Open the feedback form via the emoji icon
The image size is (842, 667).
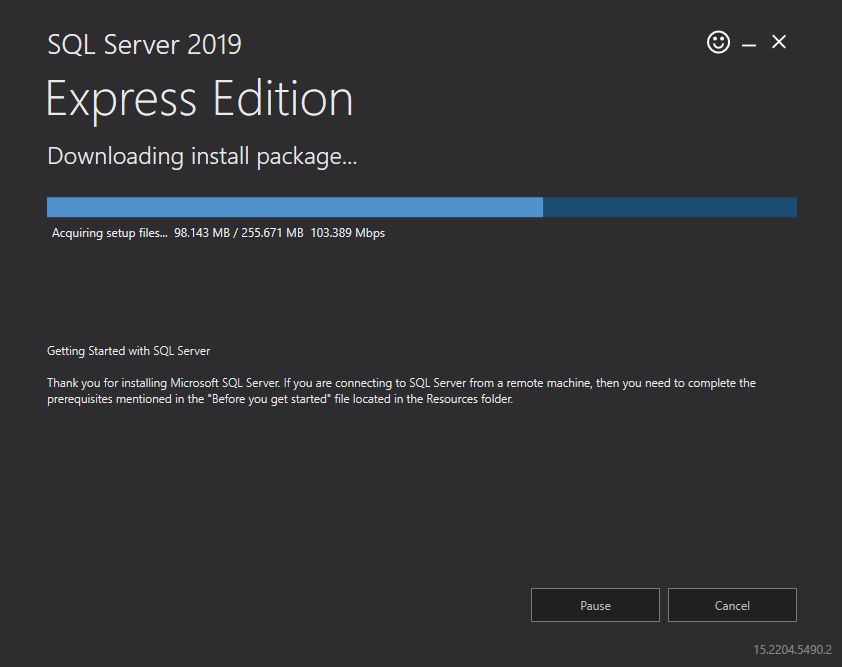click(718, 42)
